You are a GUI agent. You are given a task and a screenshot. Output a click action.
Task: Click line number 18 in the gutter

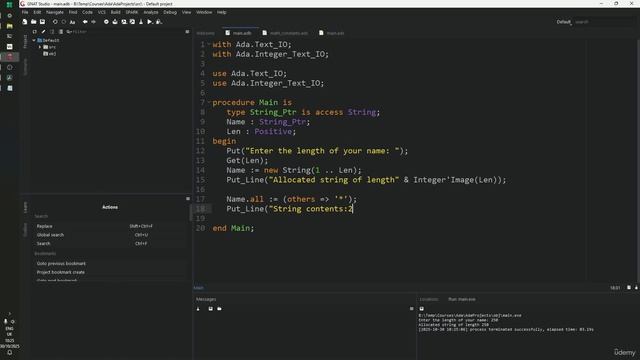(x=200, y=209)
